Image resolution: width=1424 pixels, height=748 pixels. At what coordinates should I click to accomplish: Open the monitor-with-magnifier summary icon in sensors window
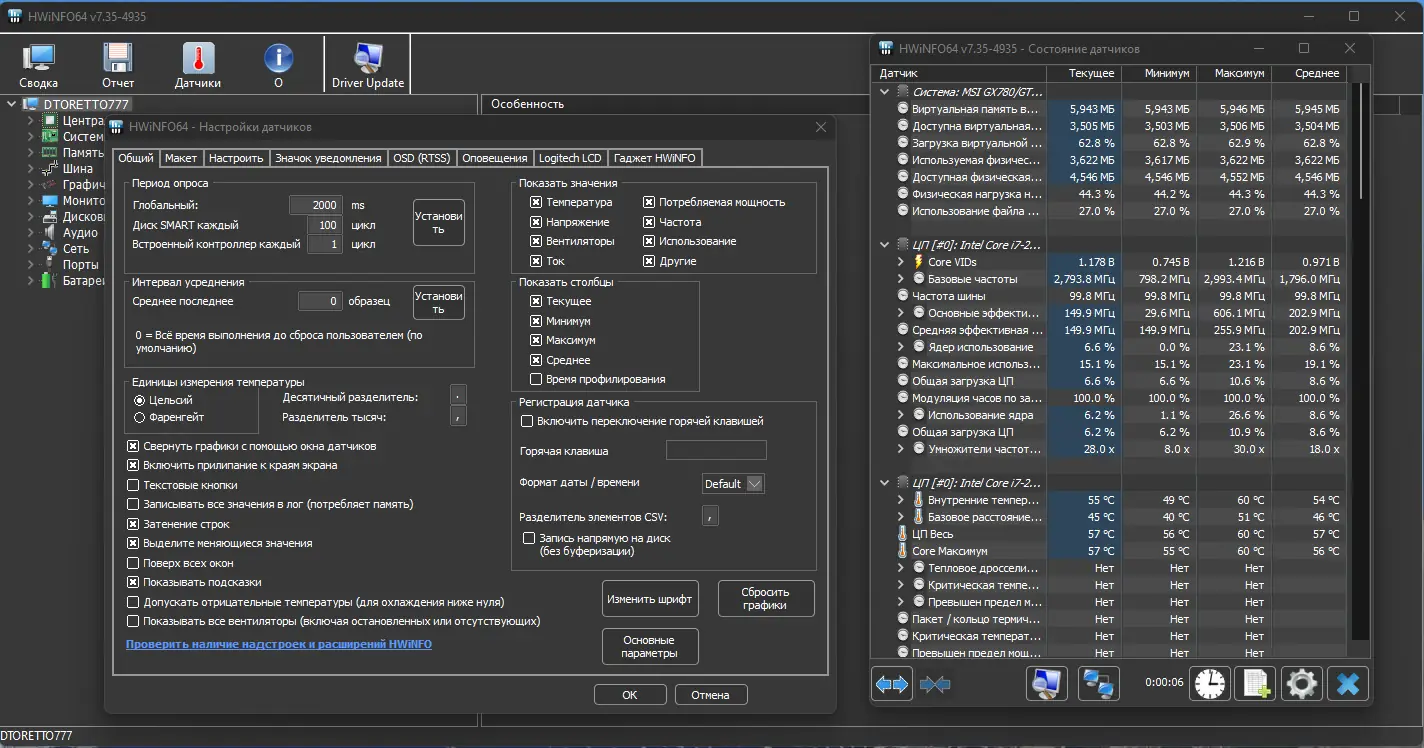pyautogui.click(x=1047, y=684)
